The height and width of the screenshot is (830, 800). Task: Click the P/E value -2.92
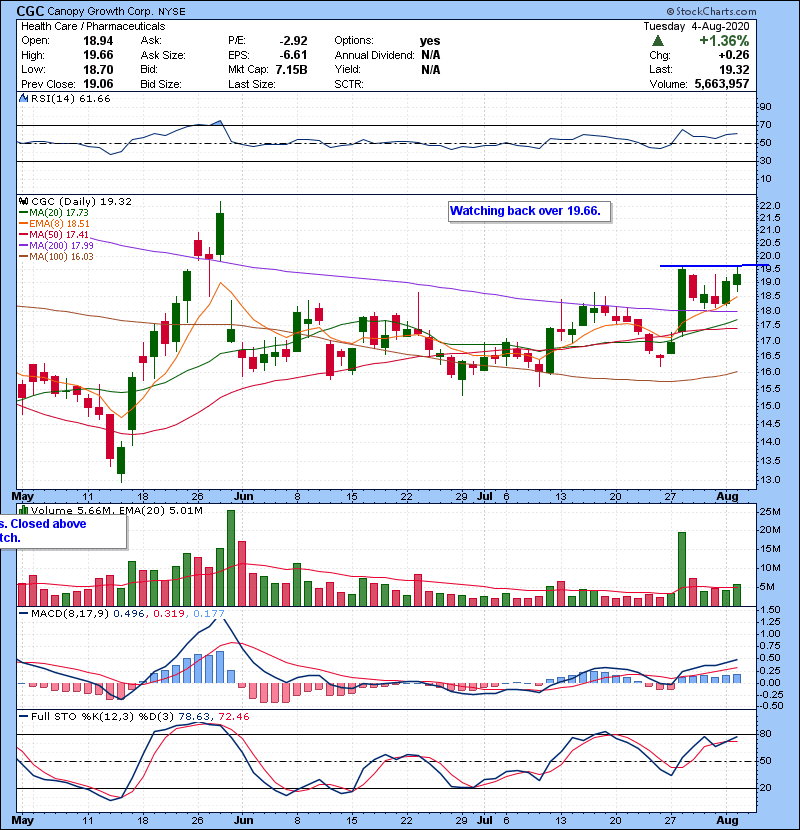(293, 41)
